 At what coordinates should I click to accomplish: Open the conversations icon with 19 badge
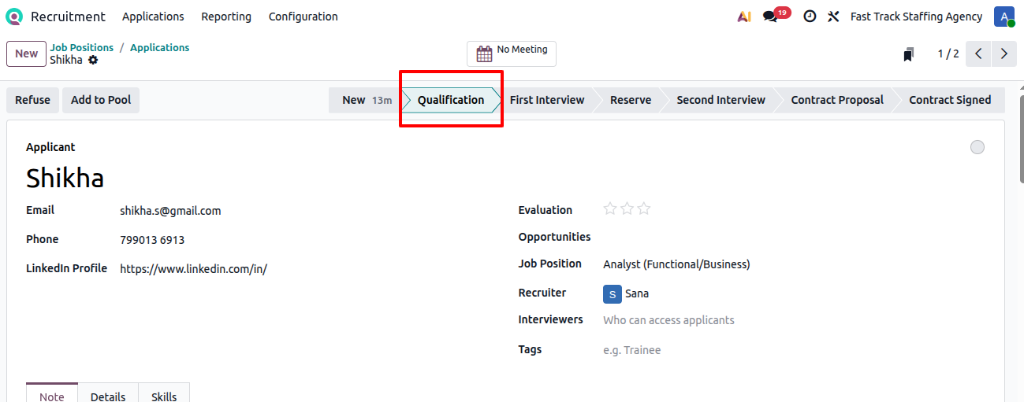(770, 17)
